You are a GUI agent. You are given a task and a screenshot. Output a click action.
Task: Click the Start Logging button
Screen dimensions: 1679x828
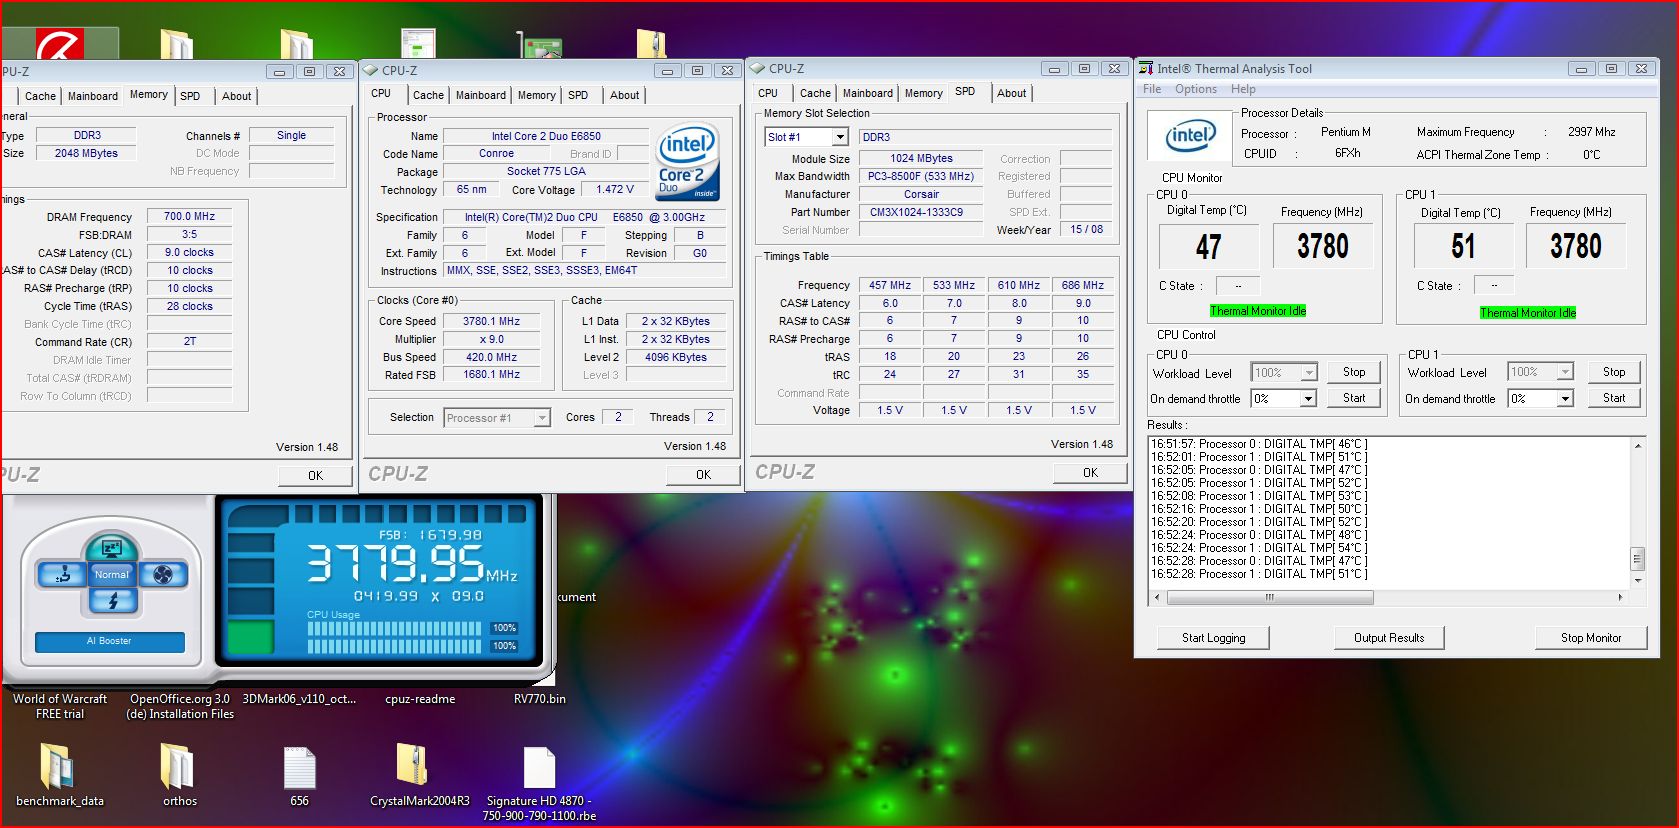pyautogui.click(x=1213, y=638)
